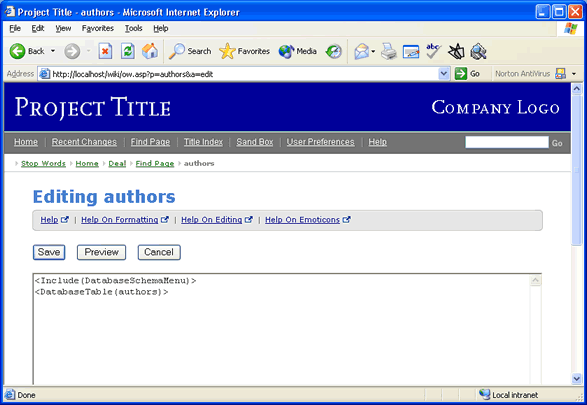Open the Stop Words breadcrumb link
The image size is (587, 405).
click(43, 164)
